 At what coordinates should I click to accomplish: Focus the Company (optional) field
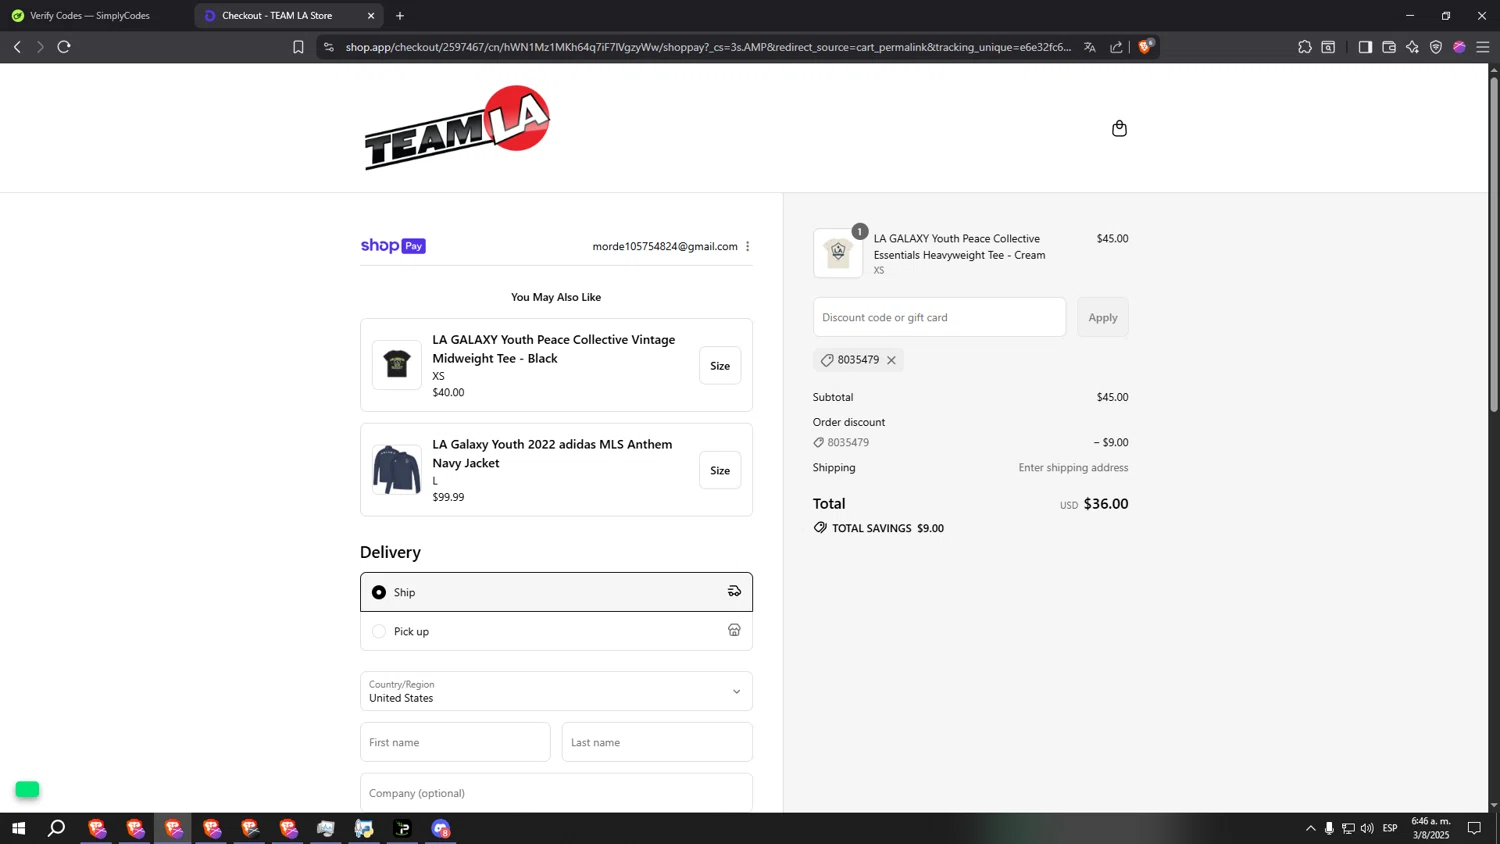point(556,793)
